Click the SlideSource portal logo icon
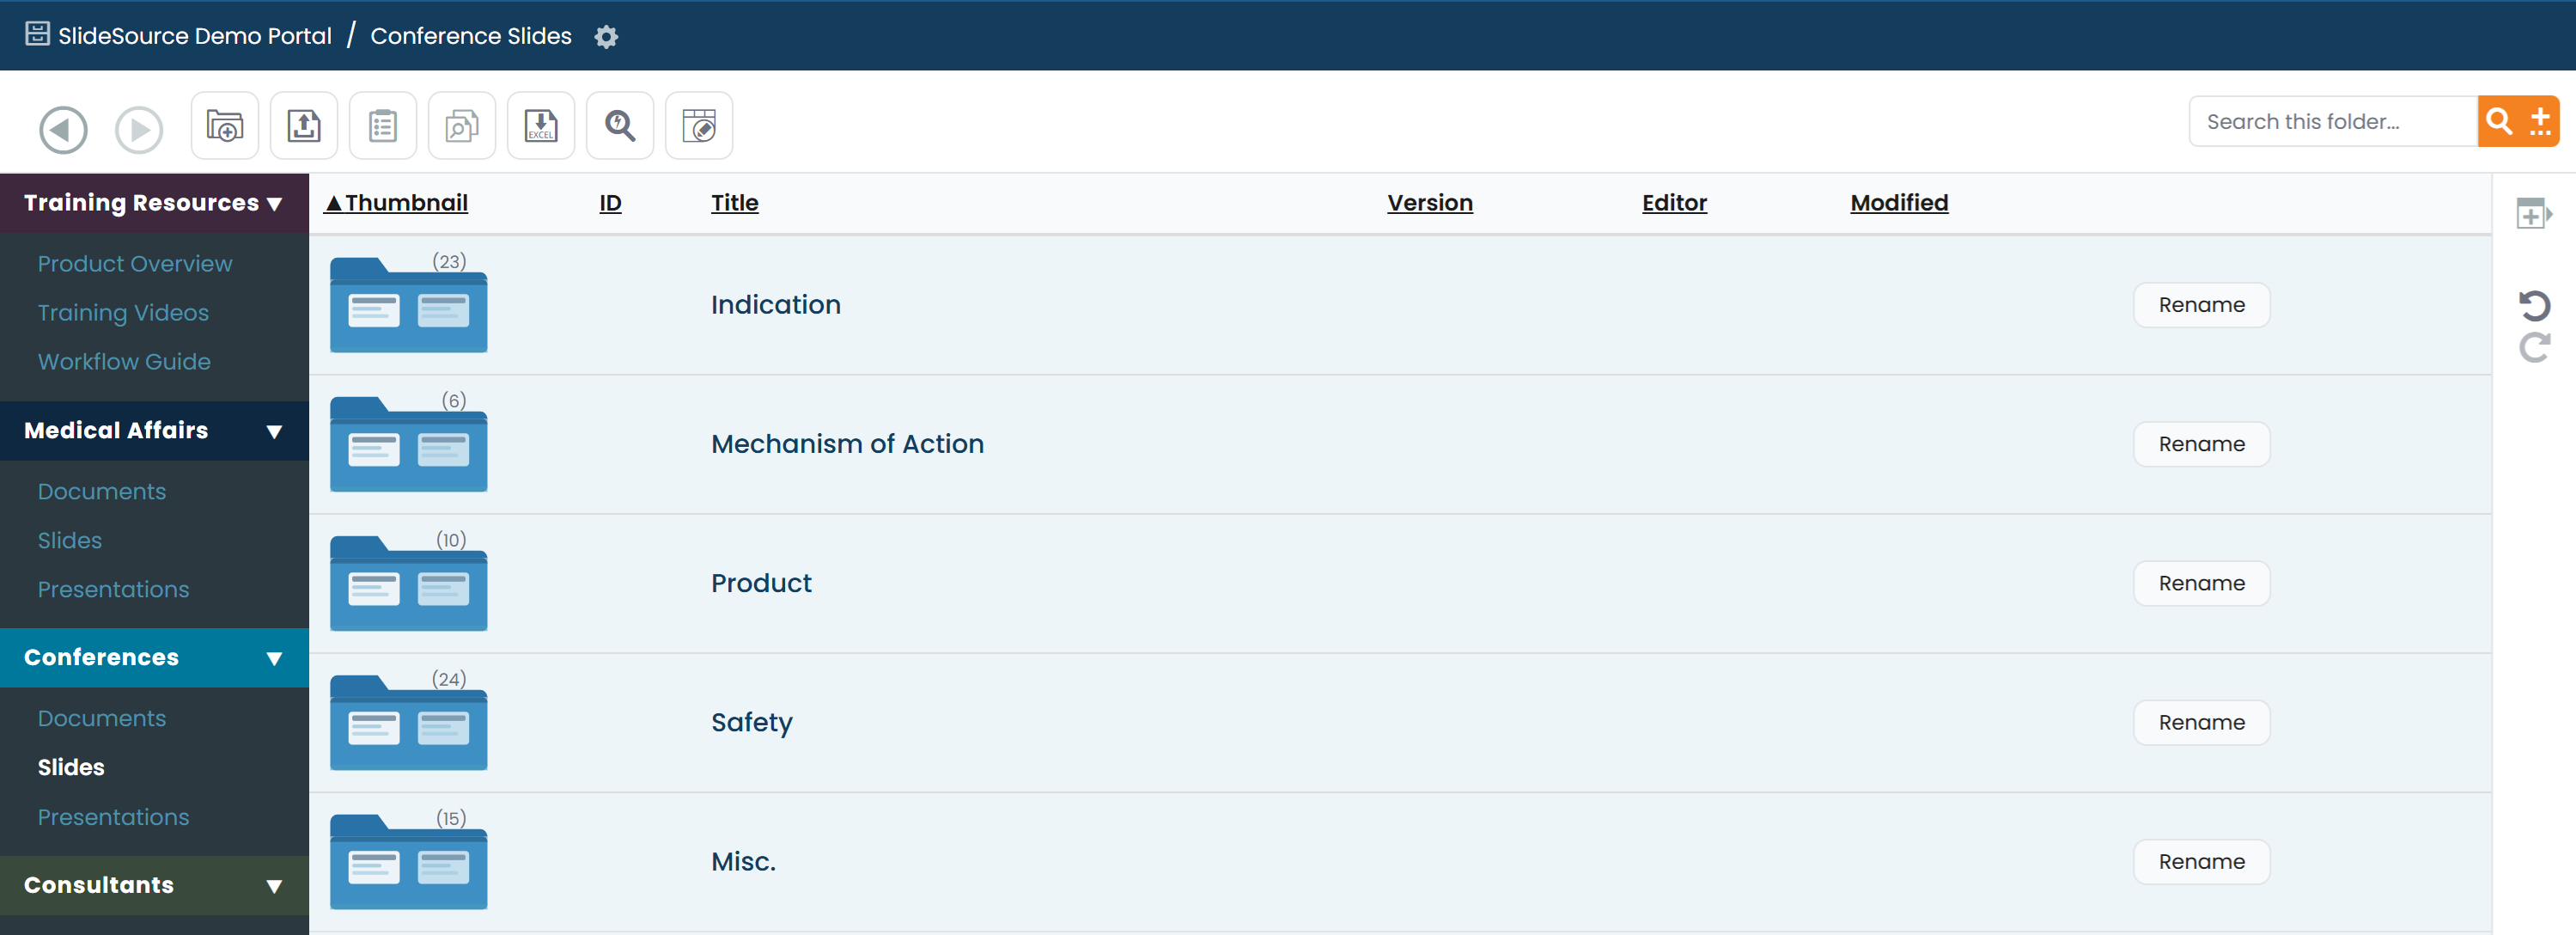This screenshot has width=2576, height=935. (x=37, y=34)
